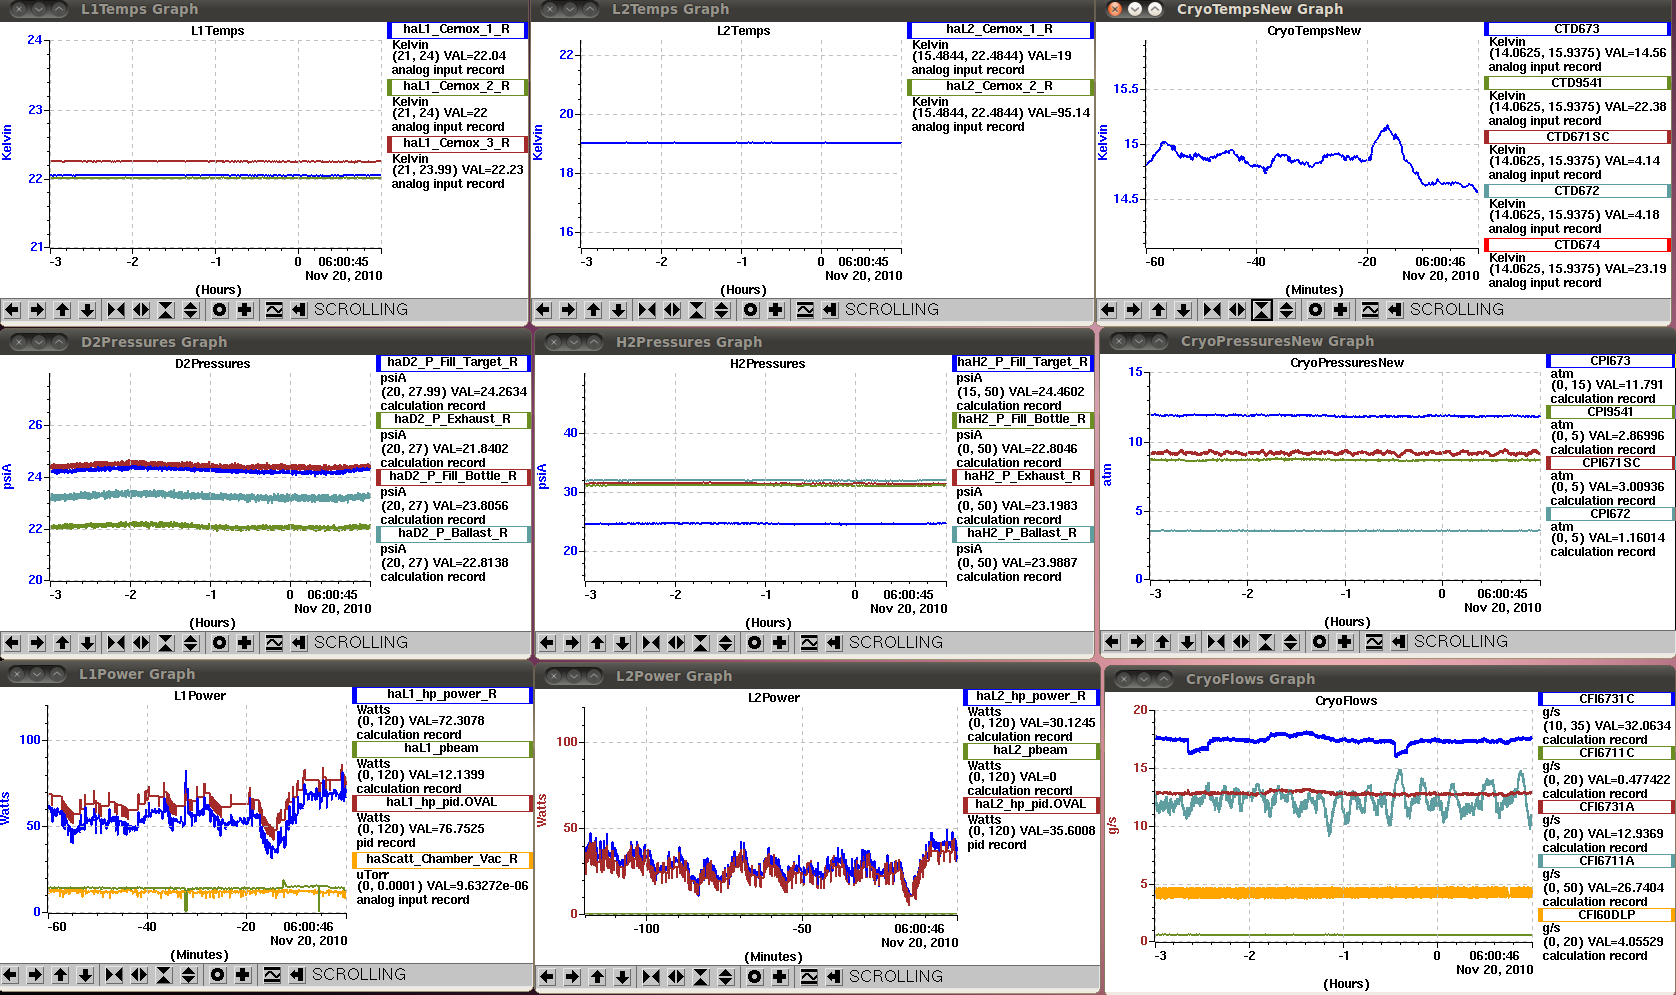Image resolution: width=1676 pixels, height=995 pixels.
Task: Pan right in the CryoTempsNew Graph toolbar
Action: [1133, 310]
